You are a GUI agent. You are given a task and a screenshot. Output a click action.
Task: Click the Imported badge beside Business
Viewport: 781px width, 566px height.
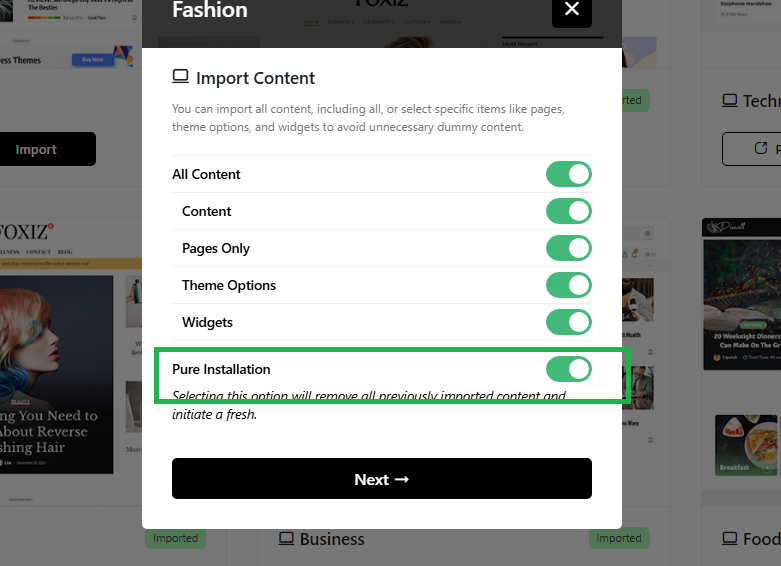click(619, 538)
